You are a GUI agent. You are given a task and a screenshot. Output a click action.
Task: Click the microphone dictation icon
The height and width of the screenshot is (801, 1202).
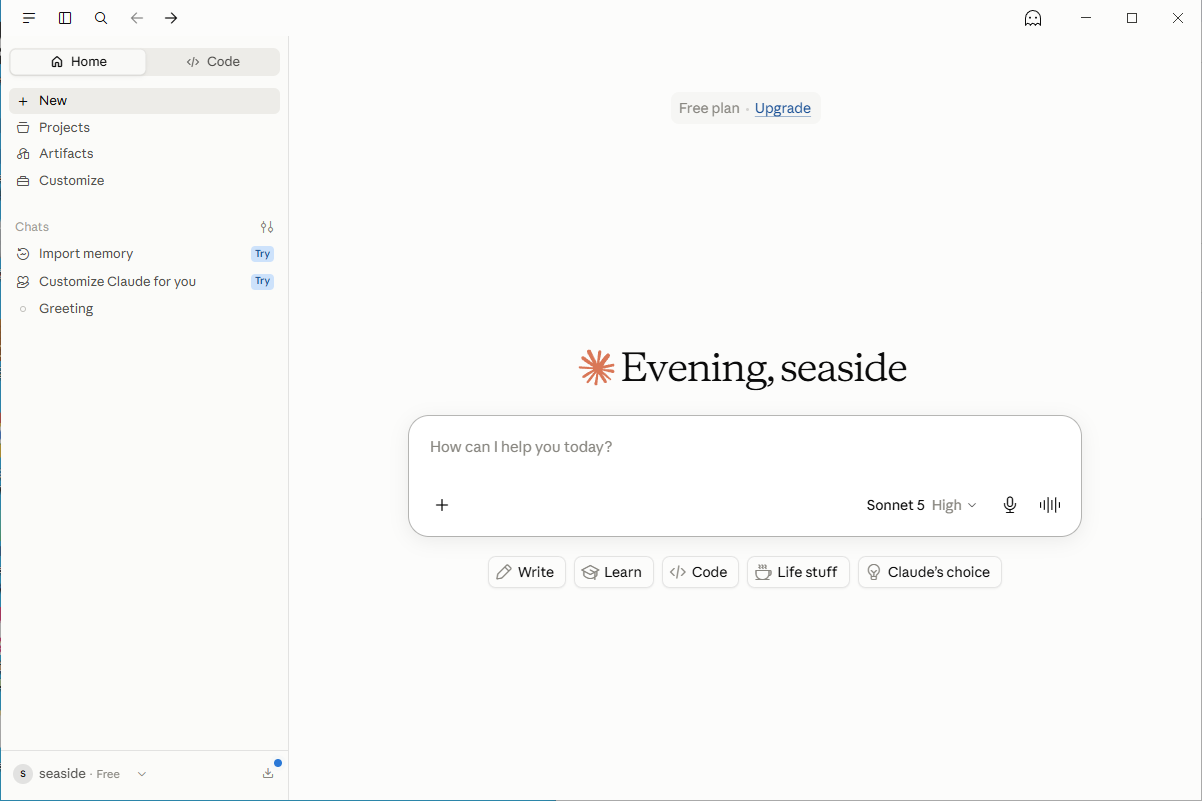tap(1010, 505)
